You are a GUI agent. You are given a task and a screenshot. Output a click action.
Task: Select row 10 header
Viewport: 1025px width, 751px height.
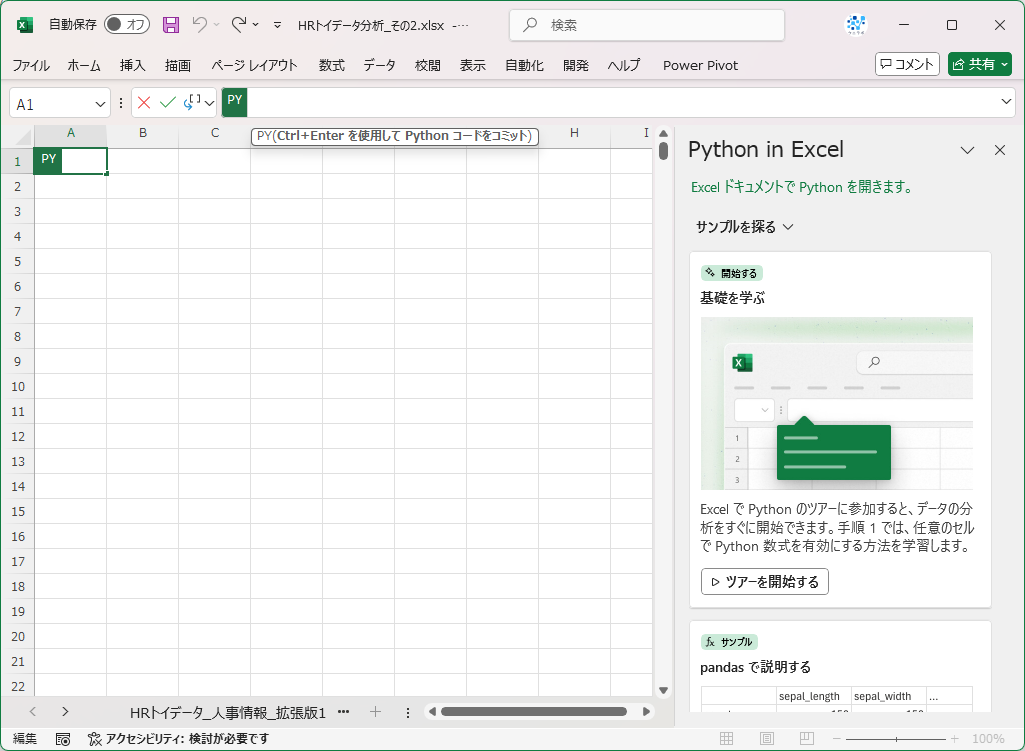click(18, 386)
